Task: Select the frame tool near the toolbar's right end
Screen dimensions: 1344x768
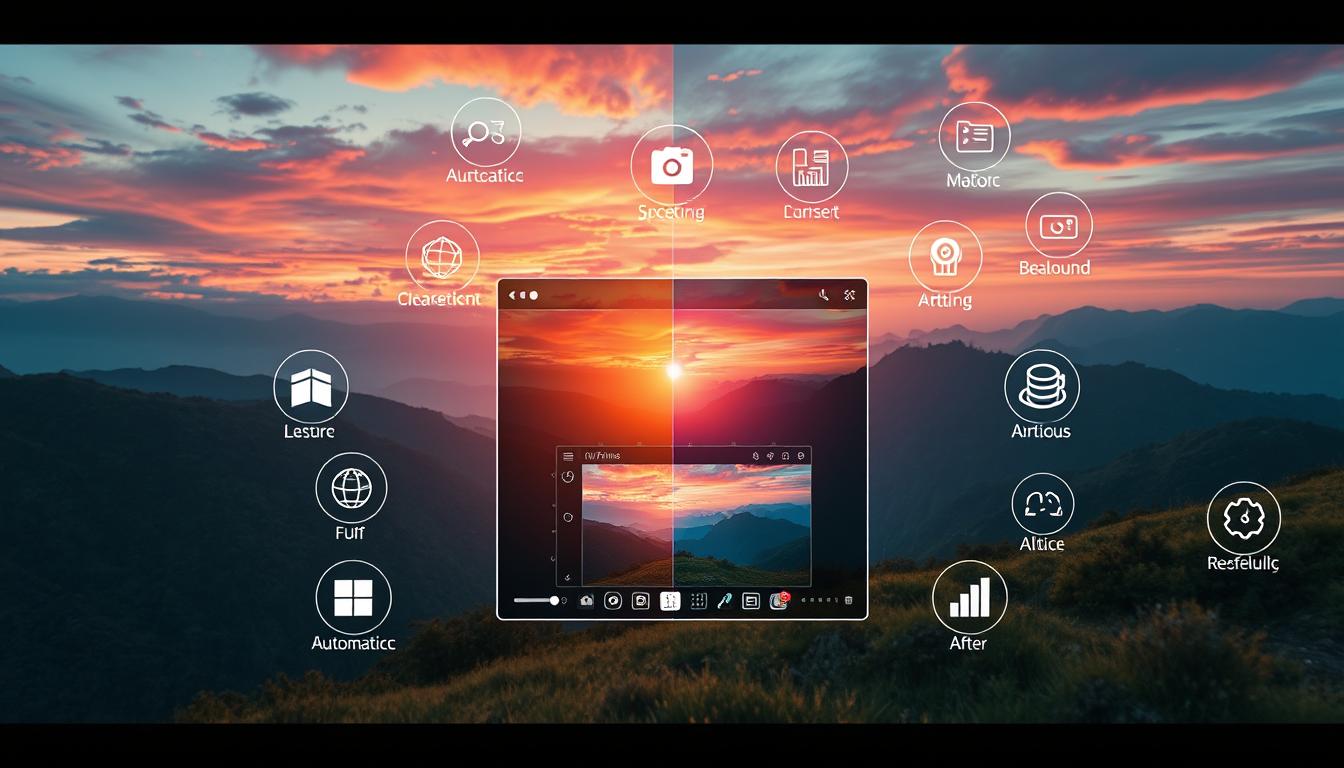Action: click(x=749, y=601)
